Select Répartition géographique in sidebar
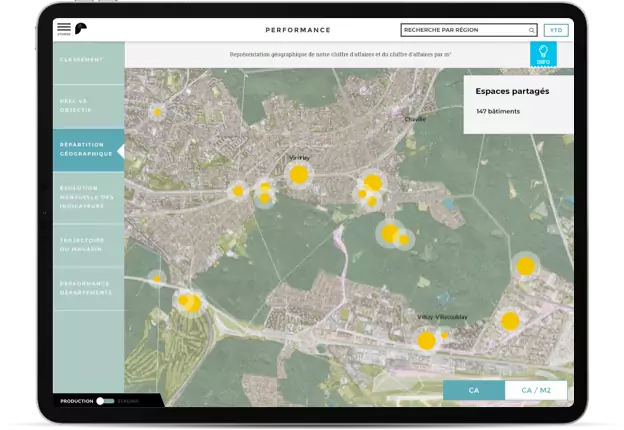 (x=88, y=151)
